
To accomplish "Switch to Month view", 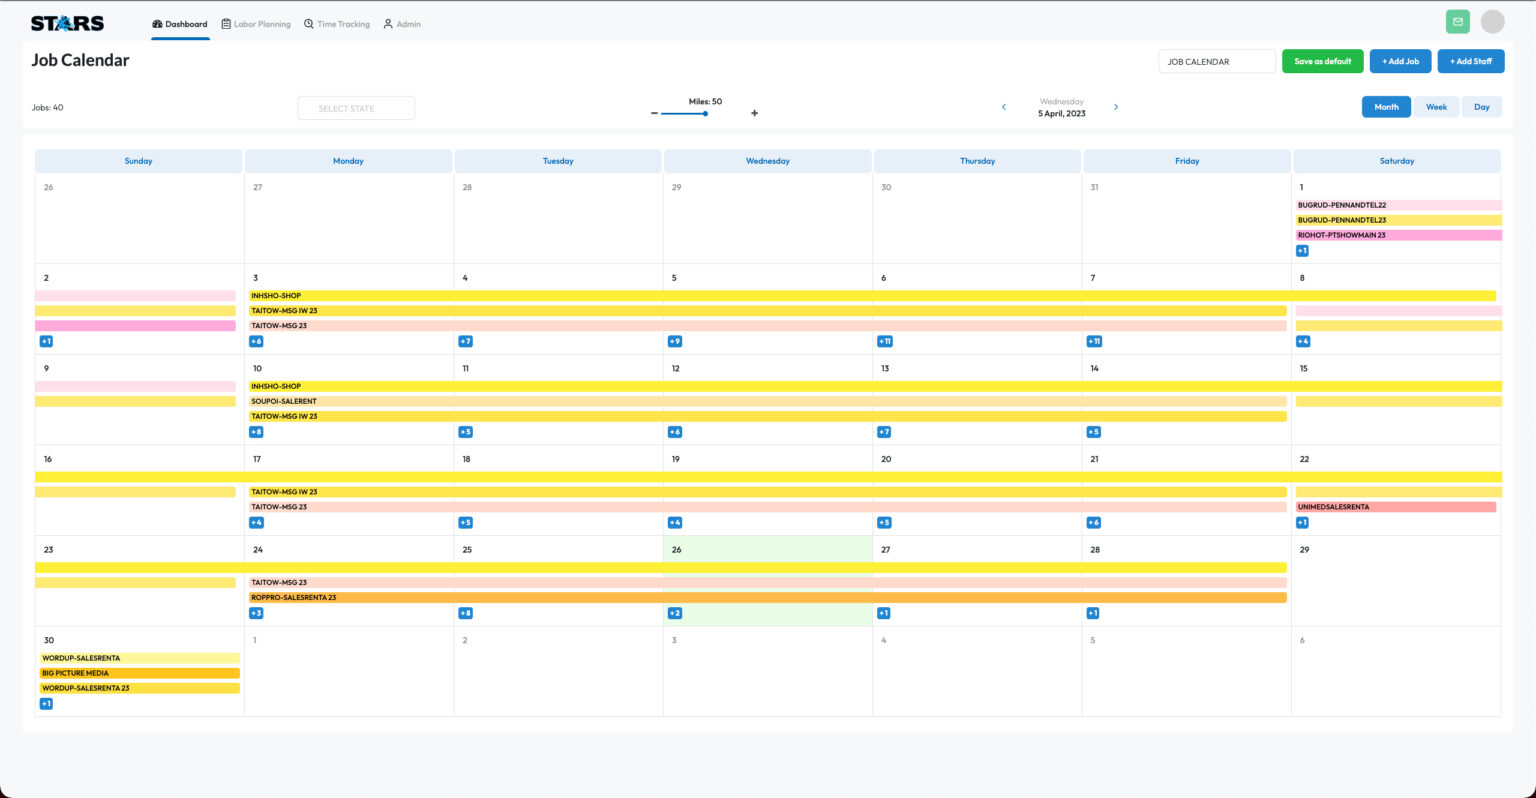I will coord(1386,107).
